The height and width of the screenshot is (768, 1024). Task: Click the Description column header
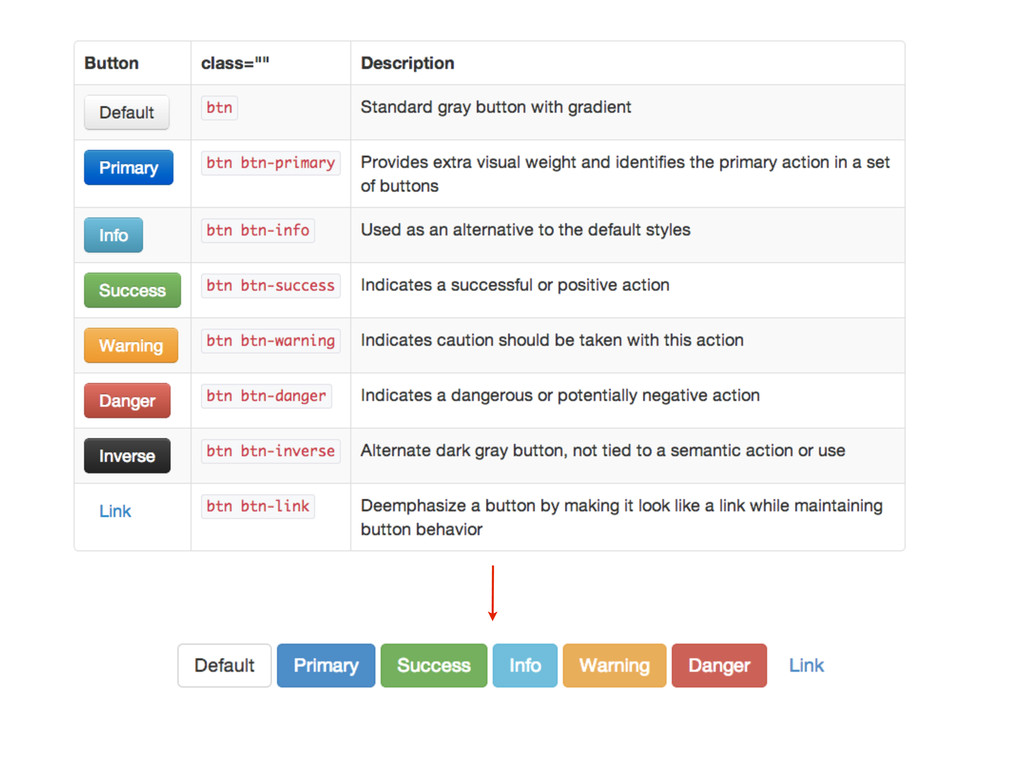(407, 63)
